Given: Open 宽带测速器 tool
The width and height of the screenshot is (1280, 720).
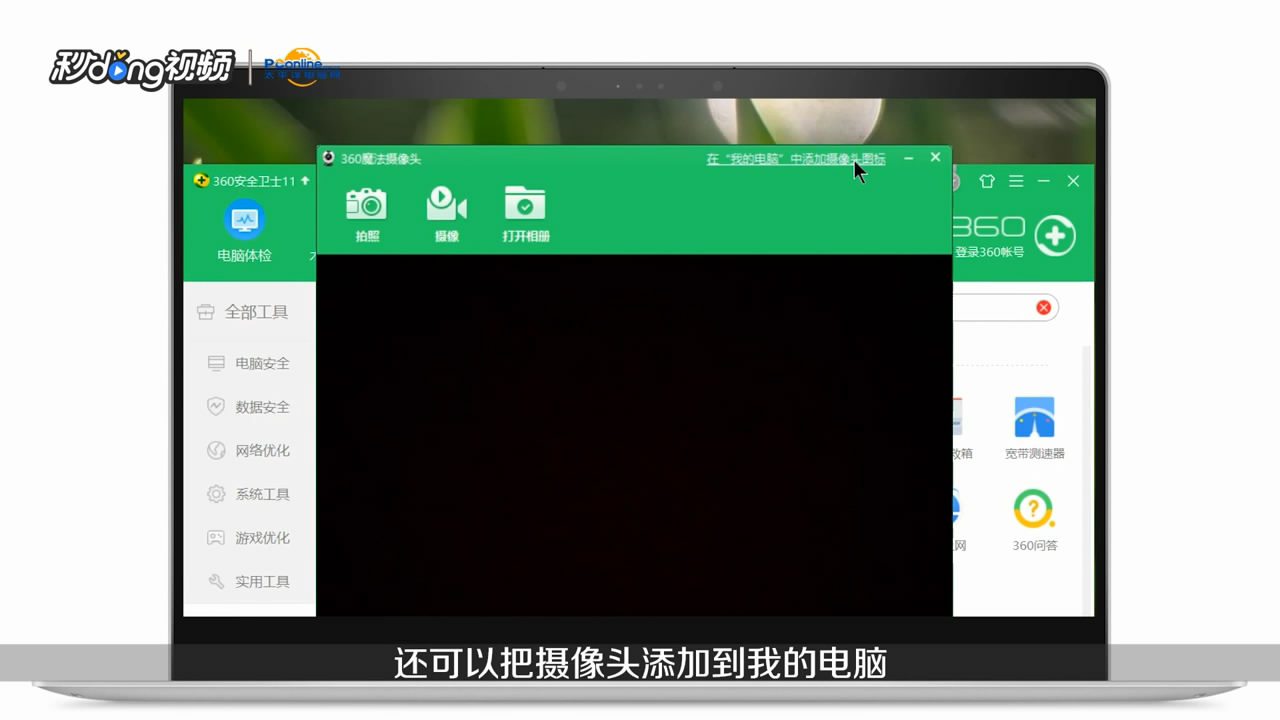Looking at the screenshot, I should coord(1034,428).
